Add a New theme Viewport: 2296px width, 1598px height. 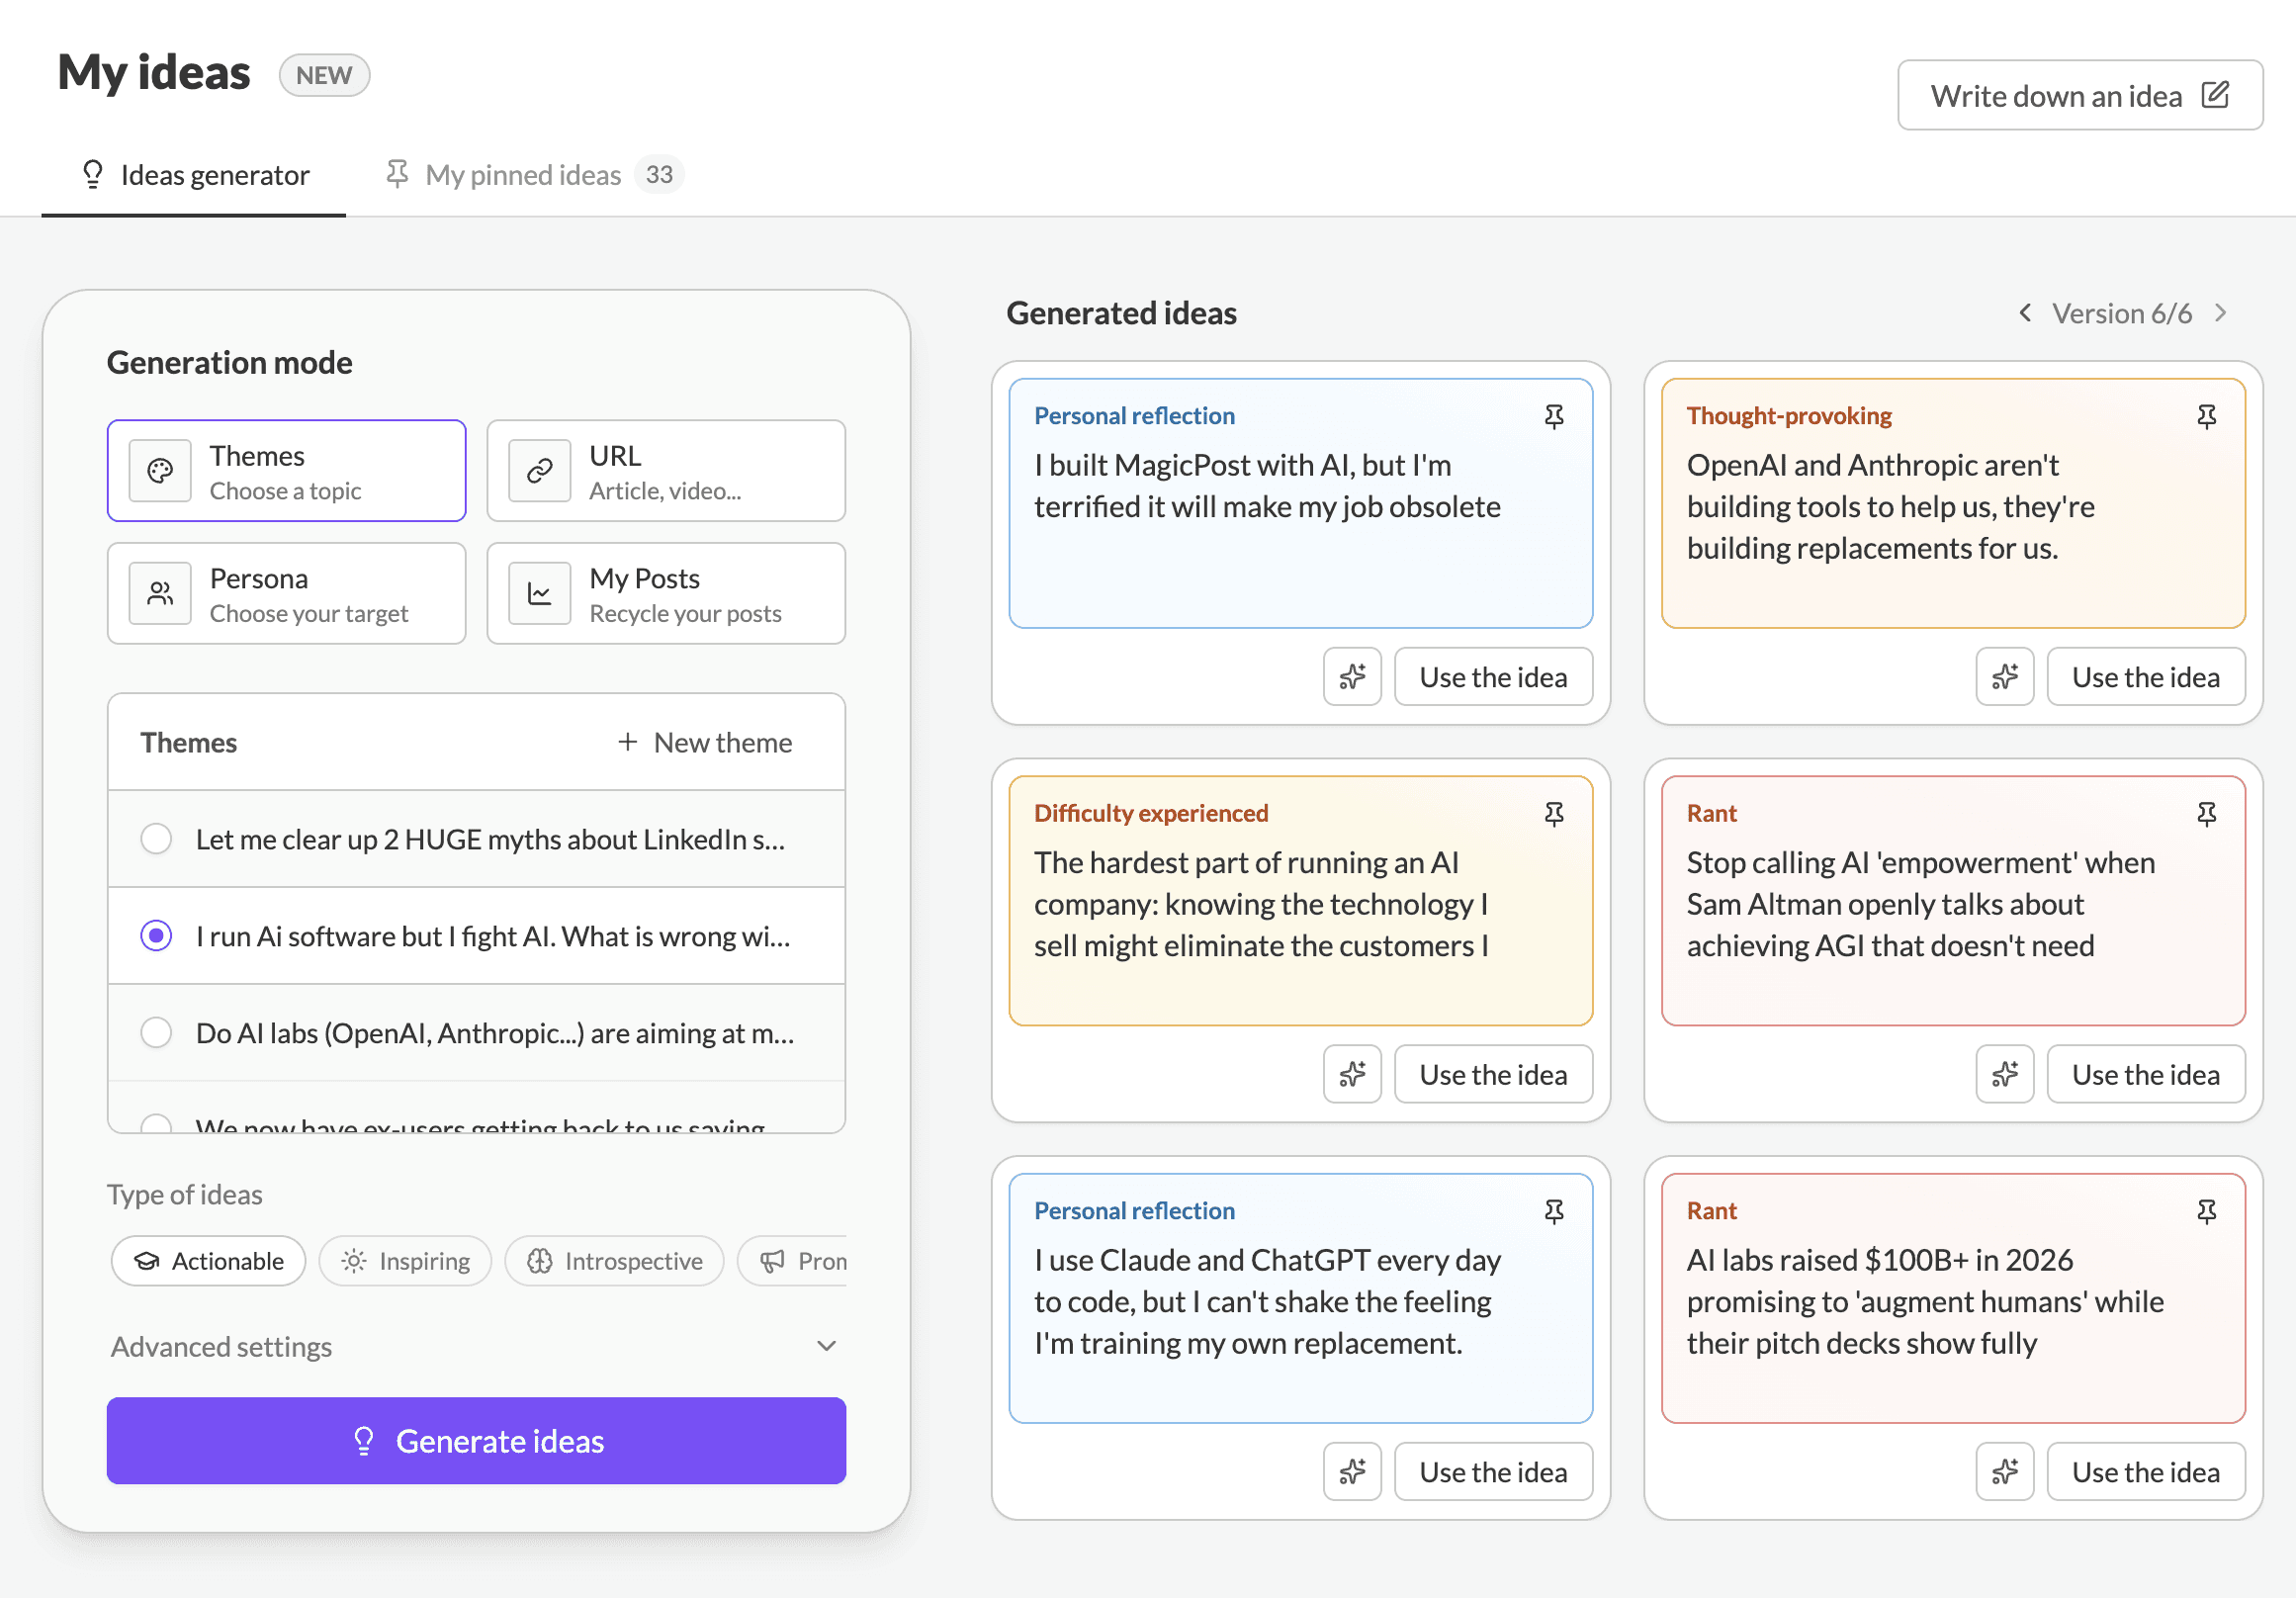point(705,742)
